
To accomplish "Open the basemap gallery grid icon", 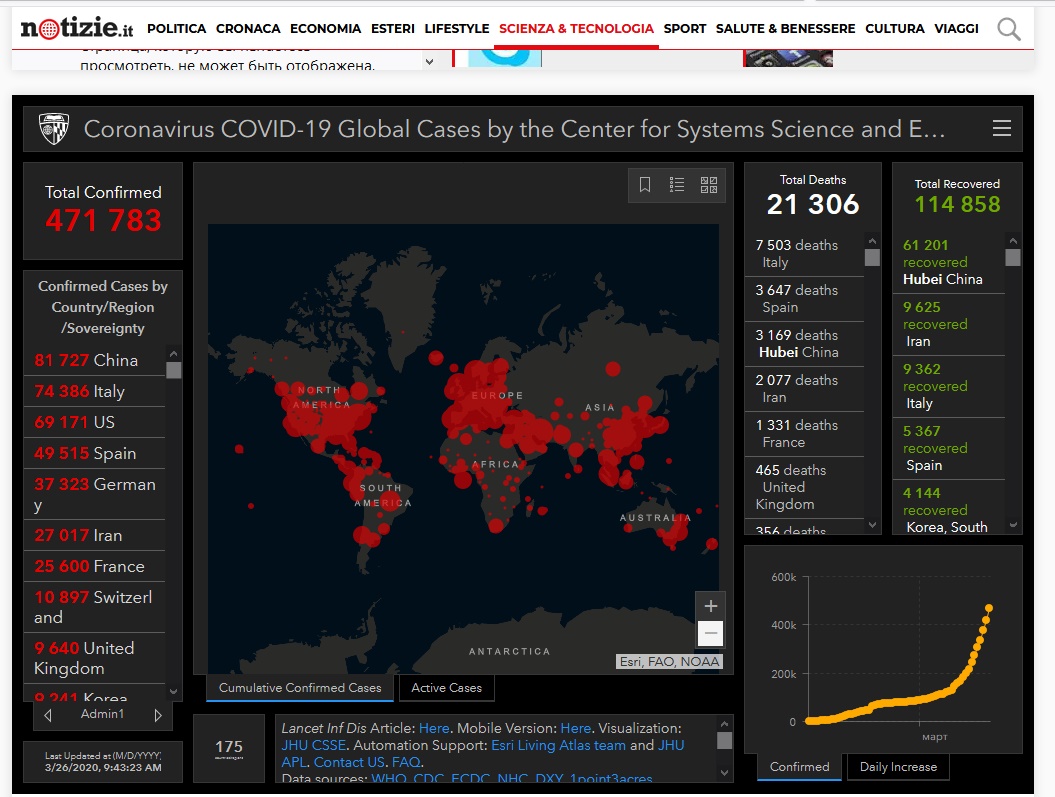I will pos(709,184).
